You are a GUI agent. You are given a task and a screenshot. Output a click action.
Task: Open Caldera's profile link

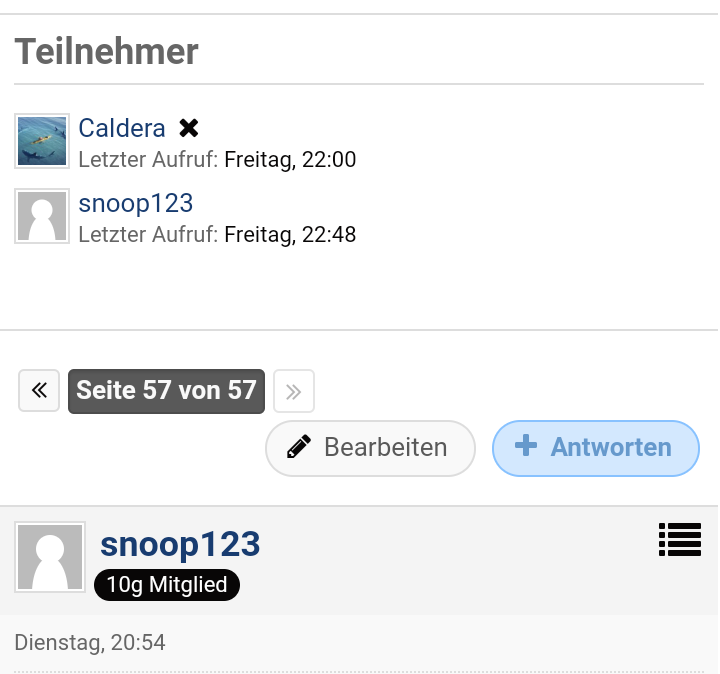click(122, 128)
